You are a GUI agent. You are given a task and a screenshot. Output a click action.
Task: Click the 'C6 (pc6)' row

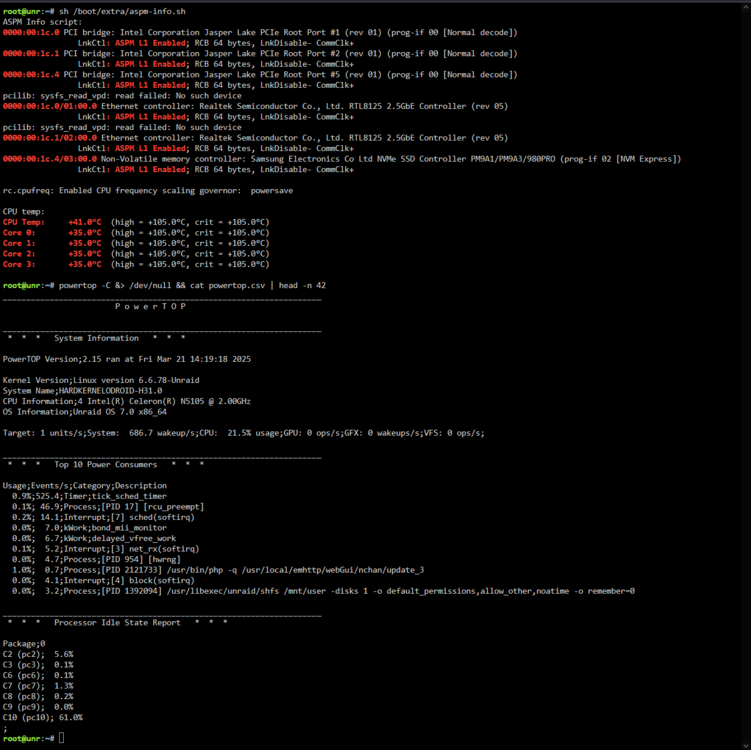click(38, 675)
